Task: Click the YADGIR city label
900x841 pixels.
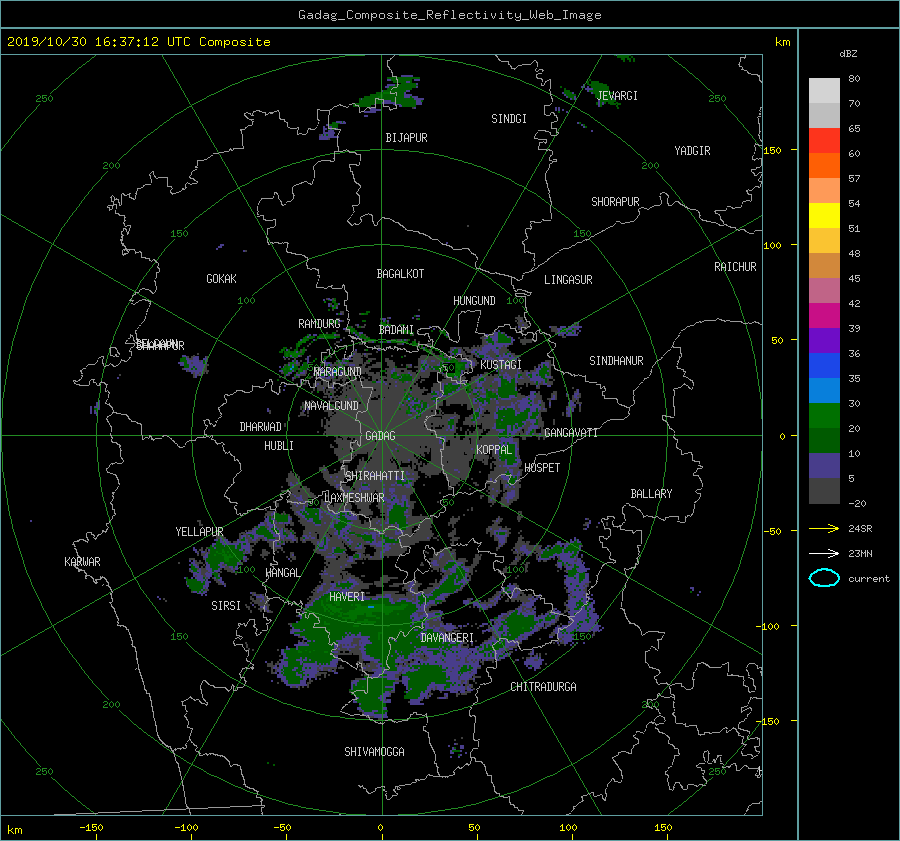Action: tap(692, 151)
